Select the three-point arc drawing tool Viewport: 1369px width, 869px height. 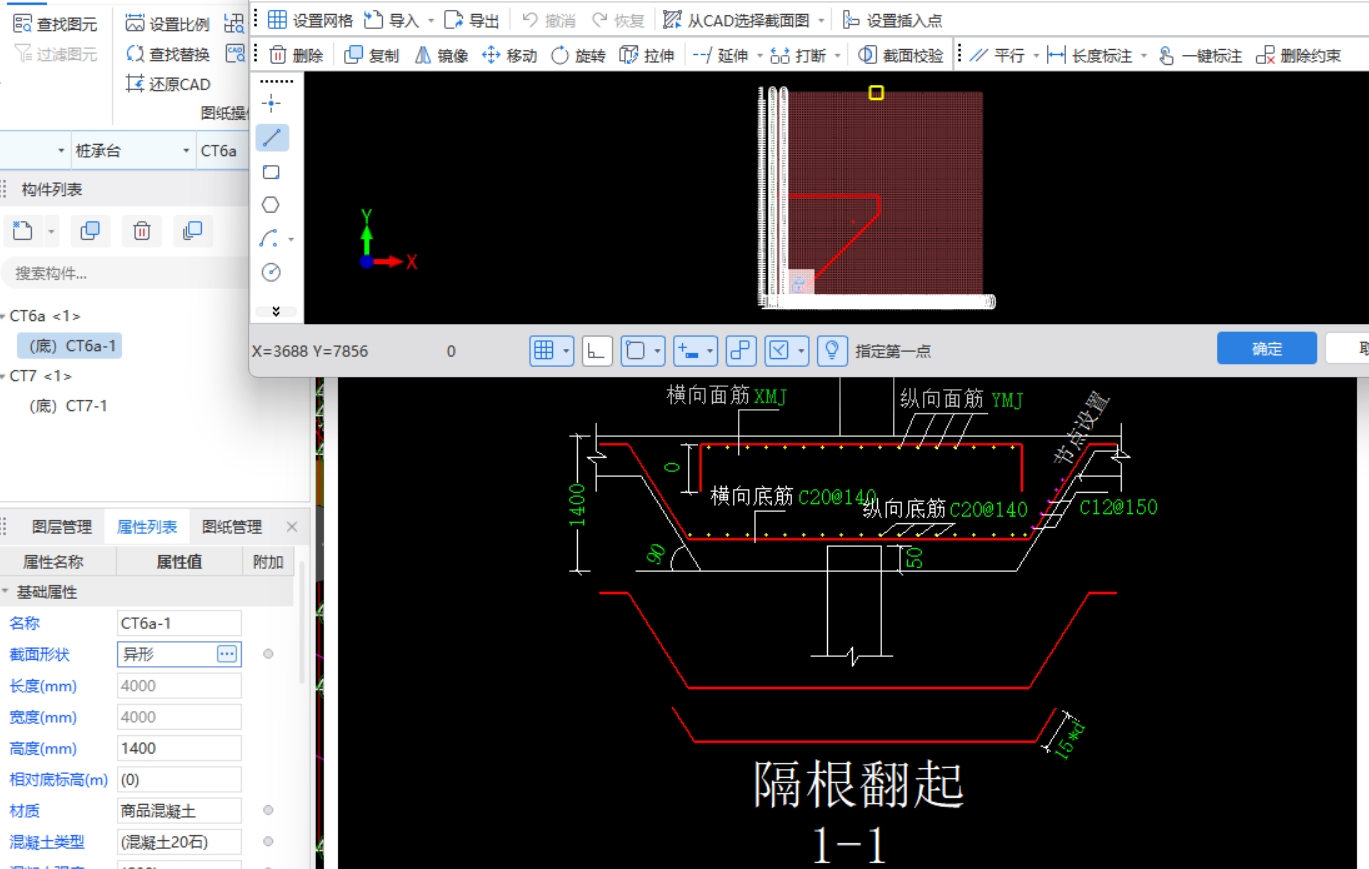pos(270,239)
